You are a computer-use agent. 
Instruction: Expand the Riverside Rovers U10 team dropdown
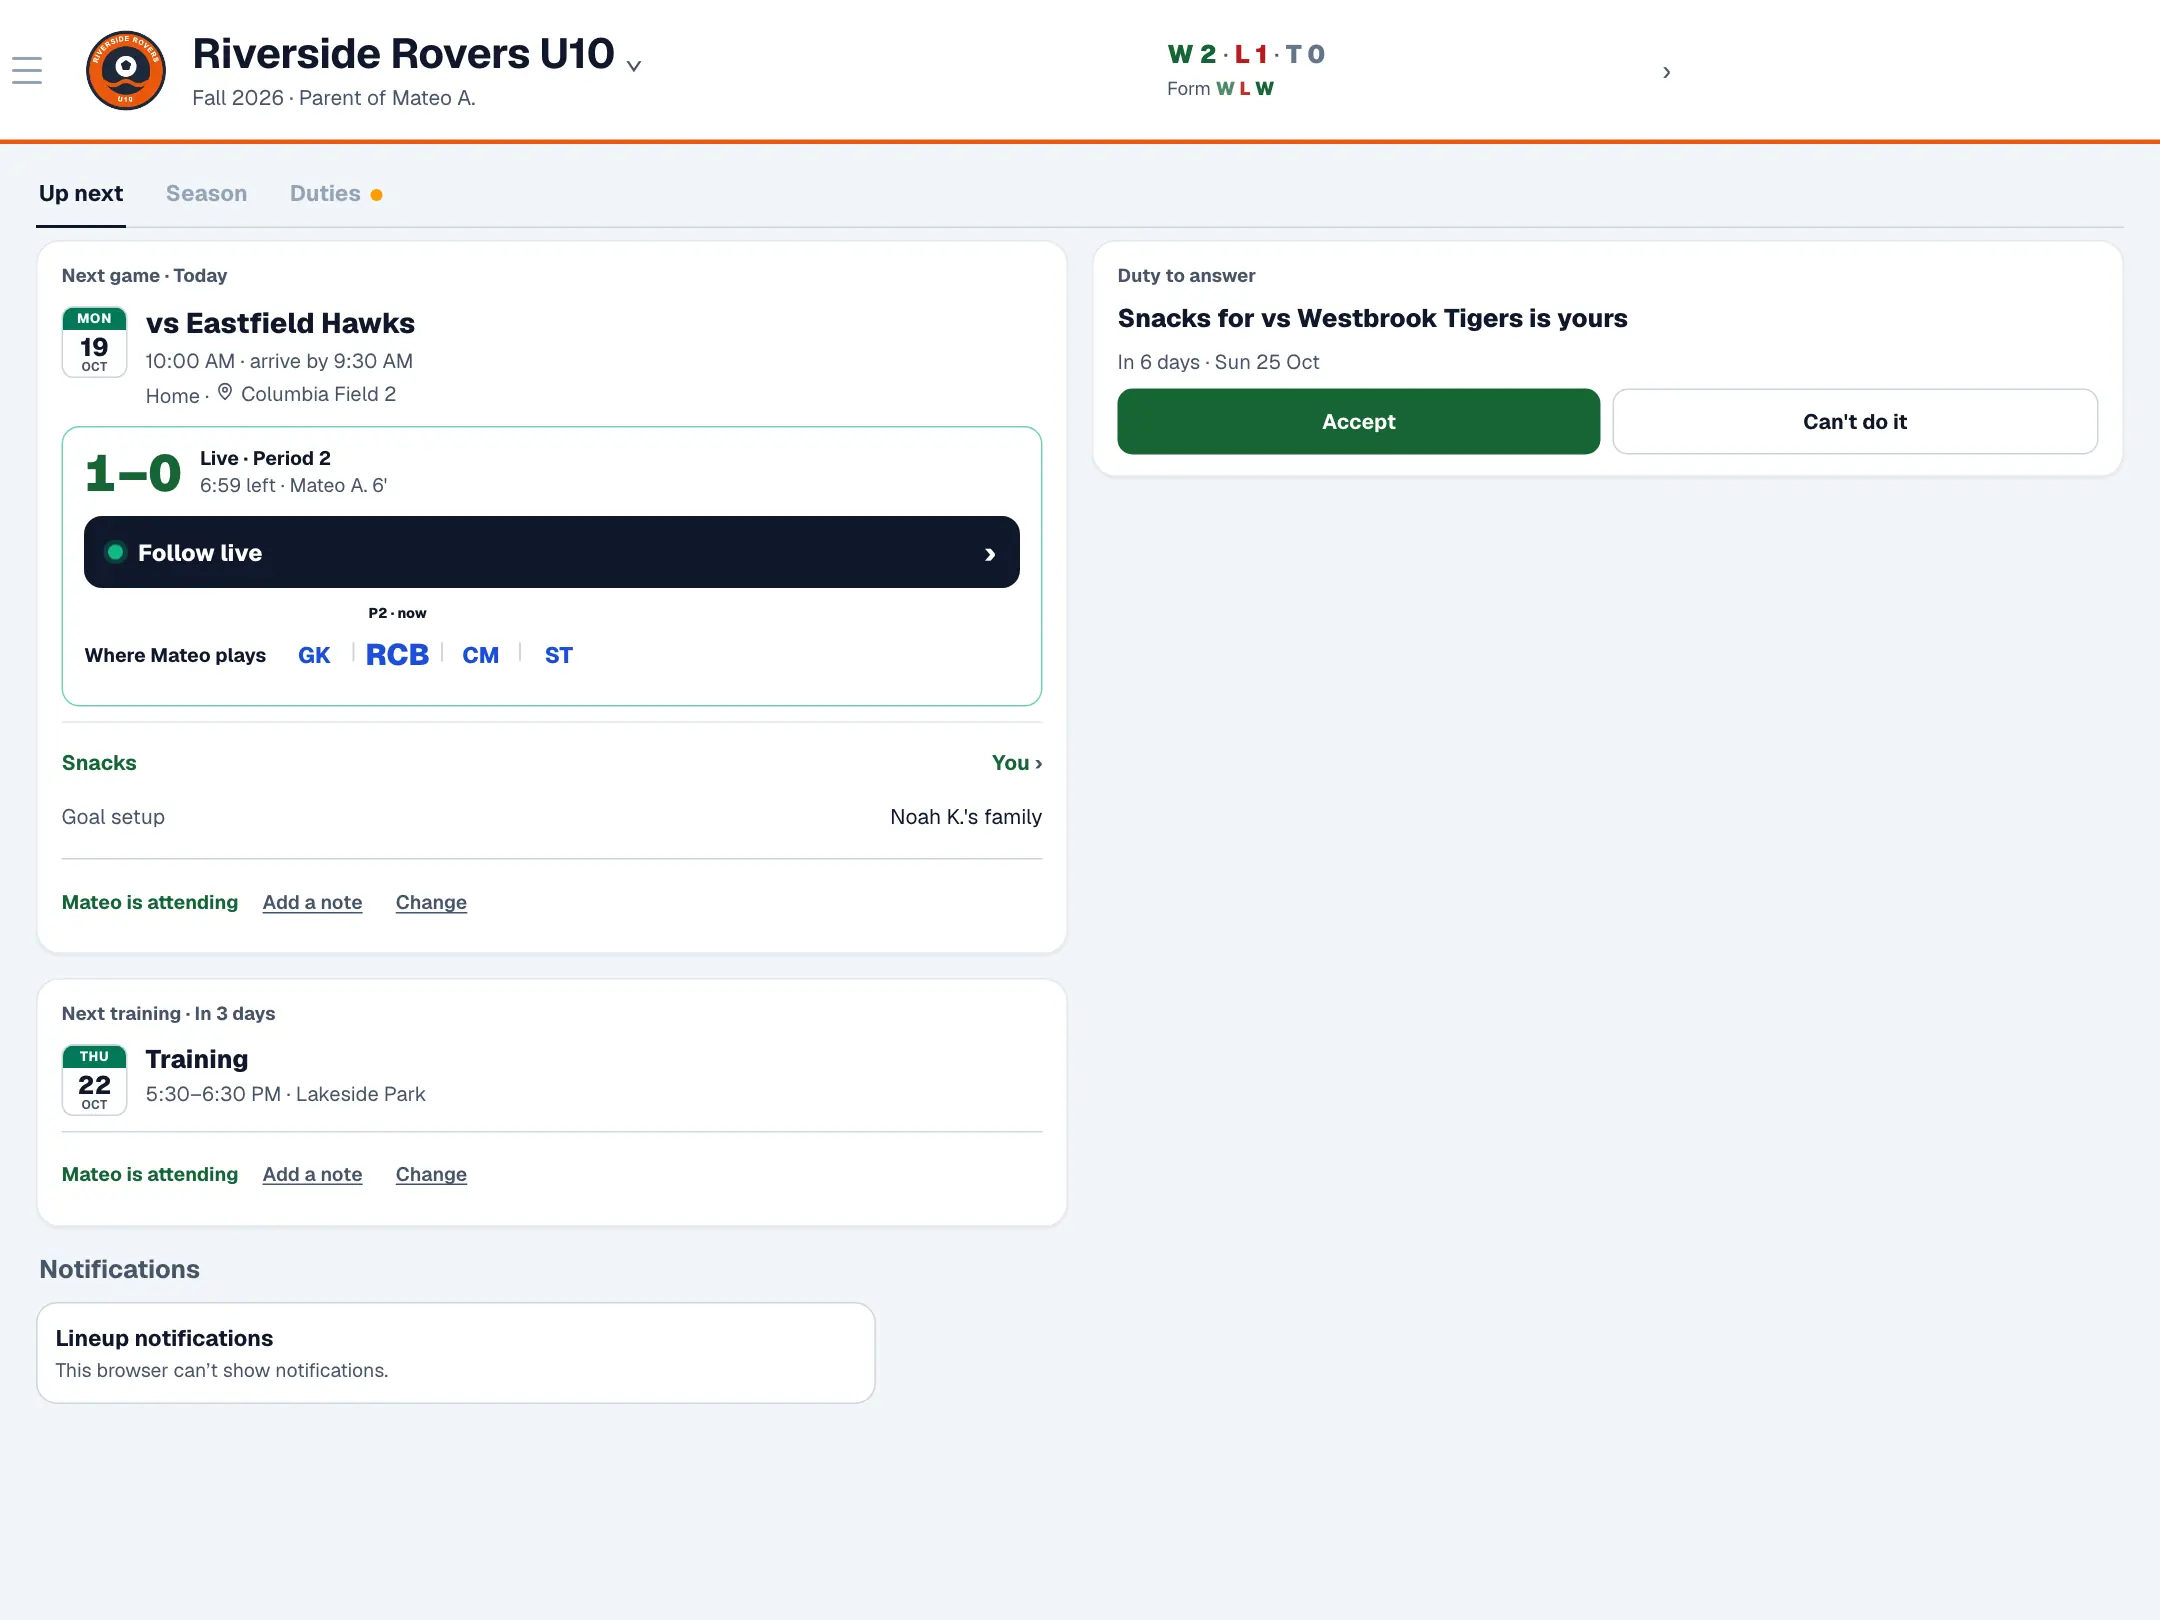click(633, 66)
